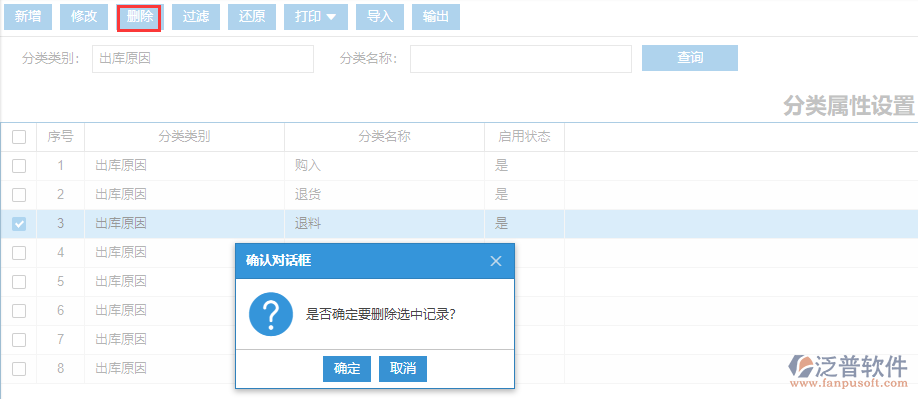The height and width of the screenshot is (399, 918).
Task: Check the checkbox for row 4
Action: point(19,253)
